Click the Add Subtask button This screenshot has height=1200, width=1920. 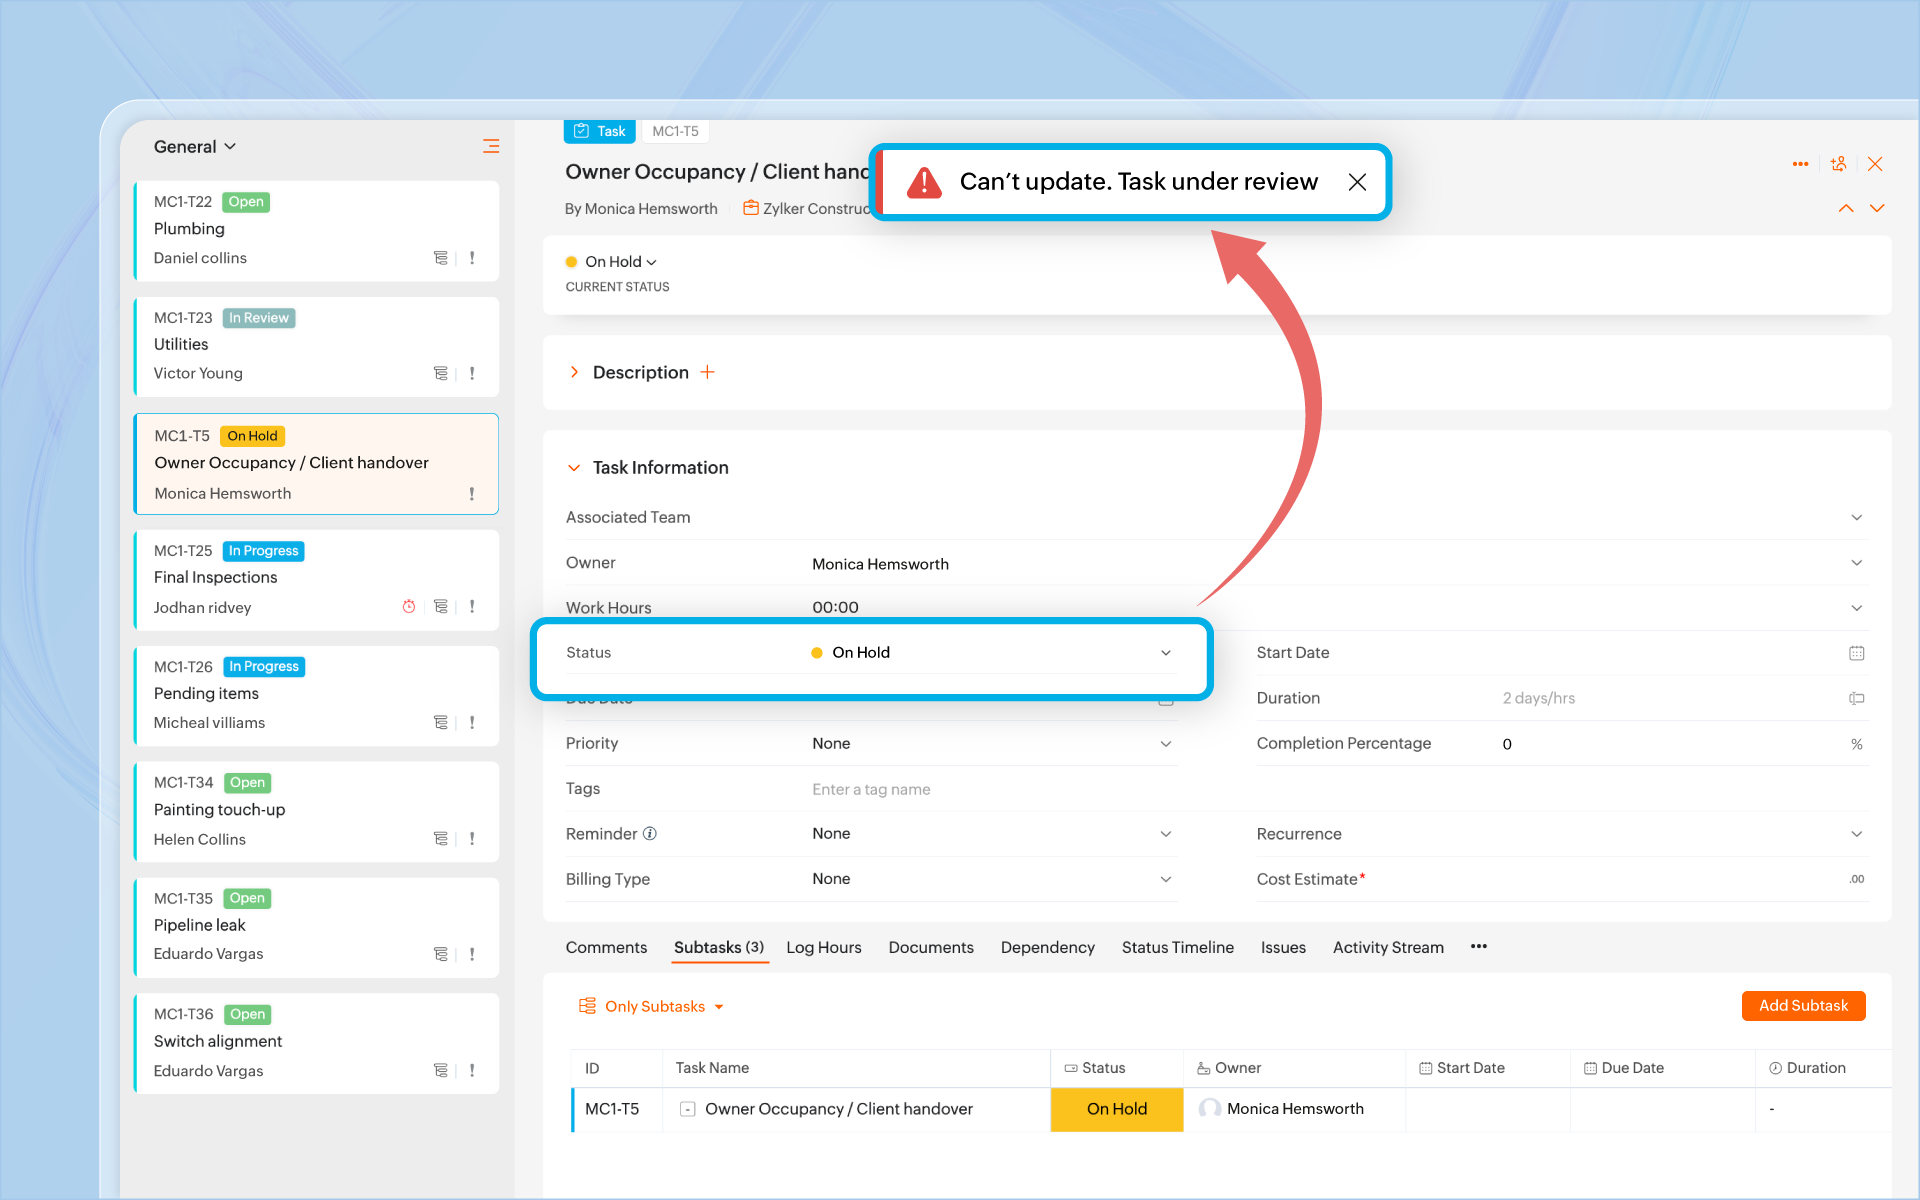click(1802, 1006)
